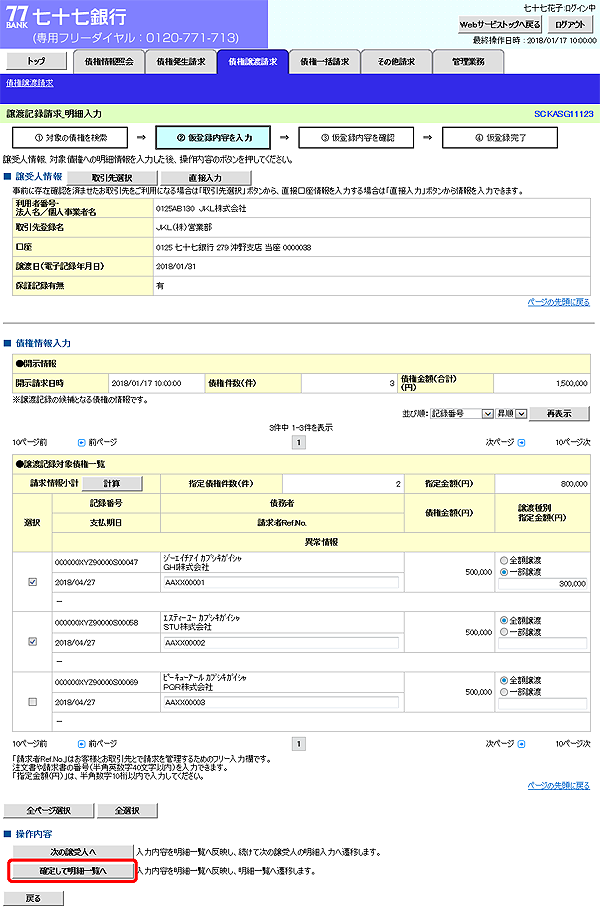Click top 10ページ次 pager text
This screenshot has height=914, width=600.
click(573, 443)
